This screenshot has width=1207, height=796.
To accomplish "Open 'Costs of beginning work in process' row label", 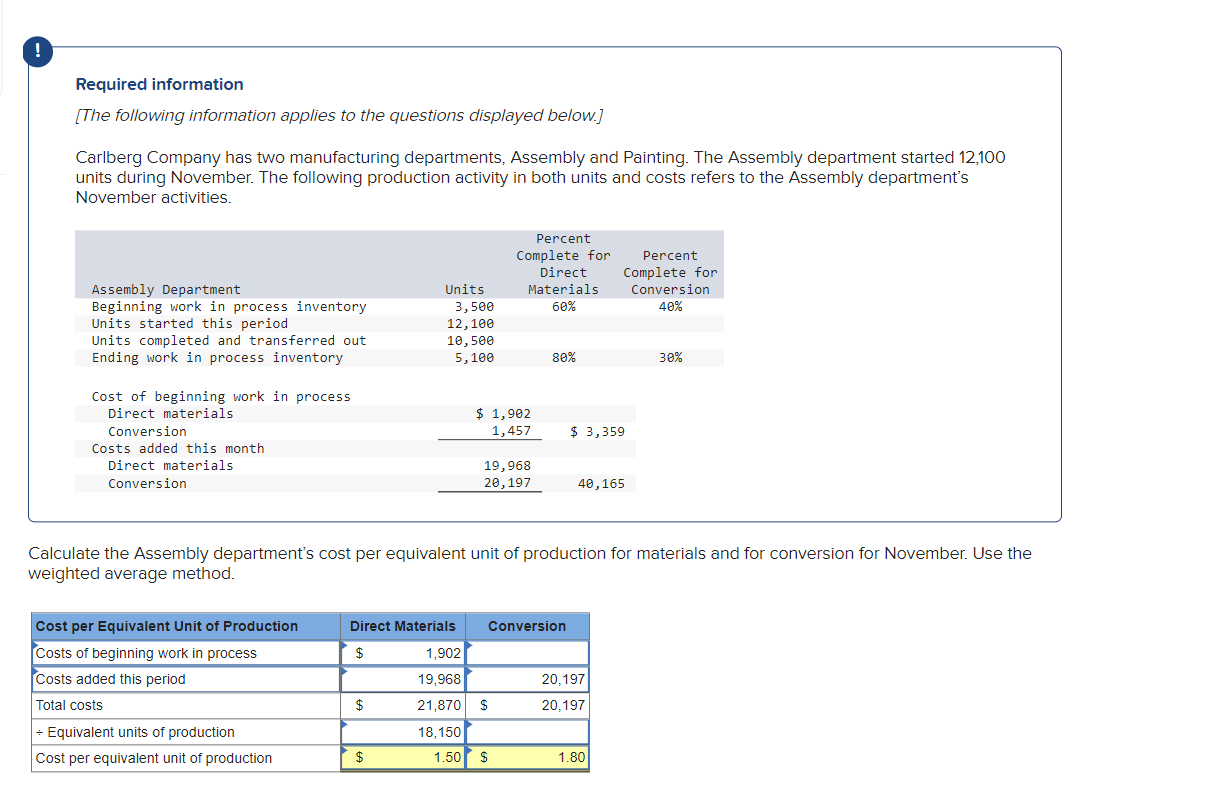I will click(x=186, y=653).
